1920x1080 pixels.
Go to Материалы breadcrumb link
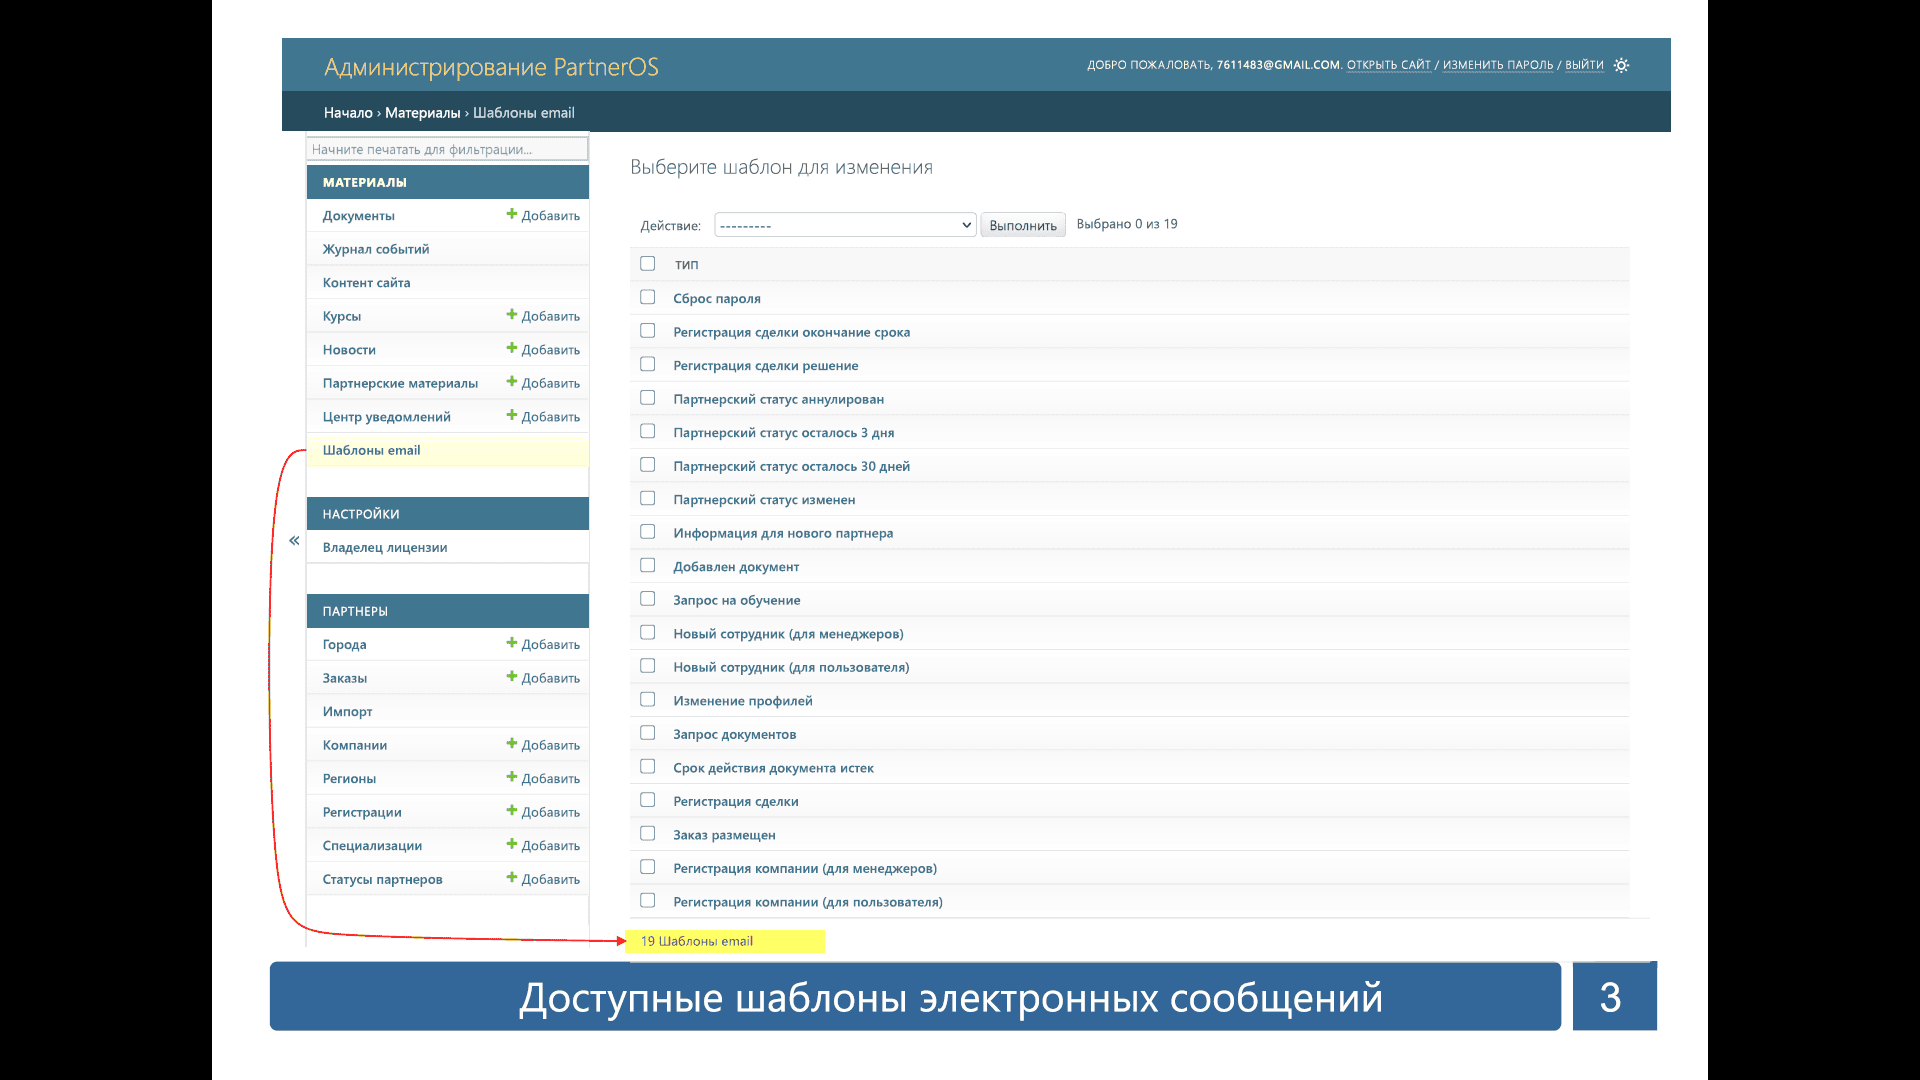click(x=422, y=113)
